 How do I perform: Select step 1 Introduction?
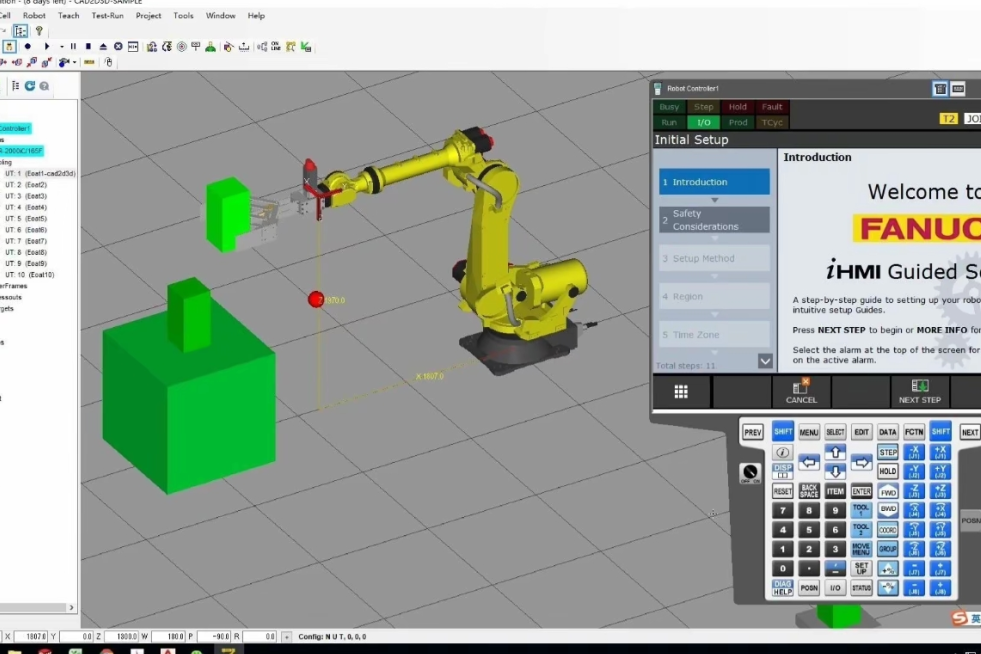714,181
